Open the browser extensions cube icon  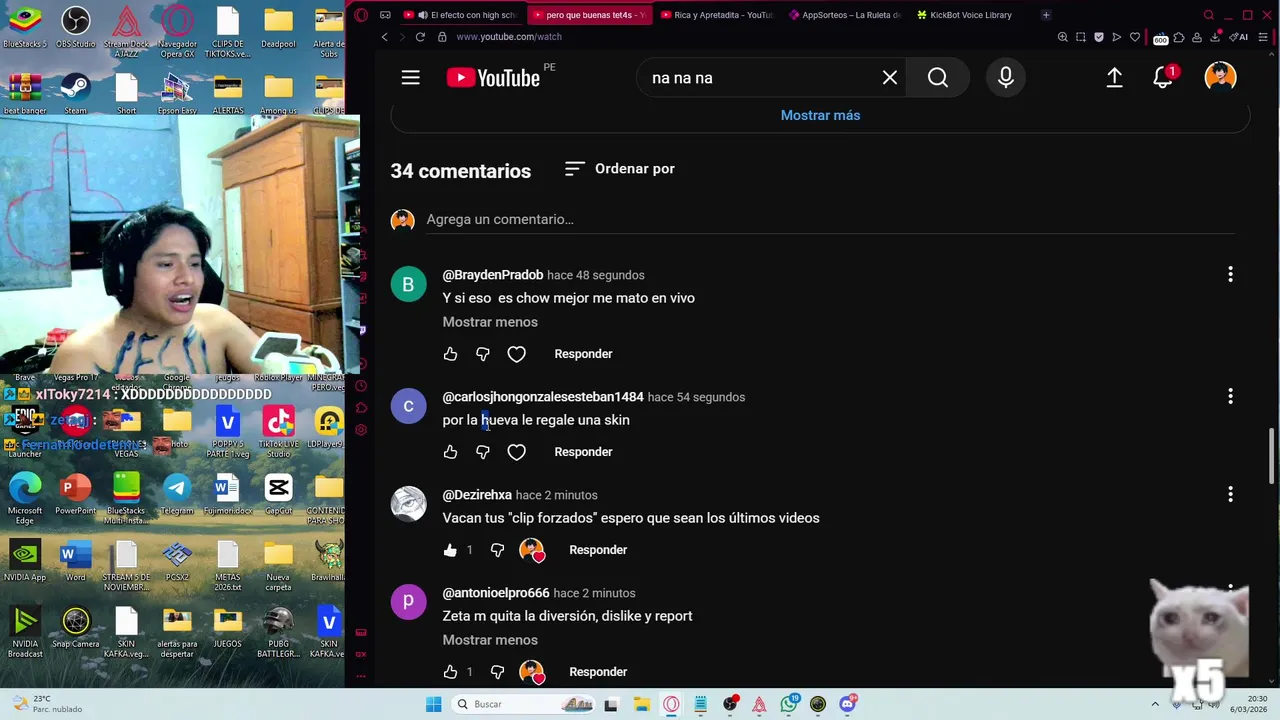tap(1179, 37)
